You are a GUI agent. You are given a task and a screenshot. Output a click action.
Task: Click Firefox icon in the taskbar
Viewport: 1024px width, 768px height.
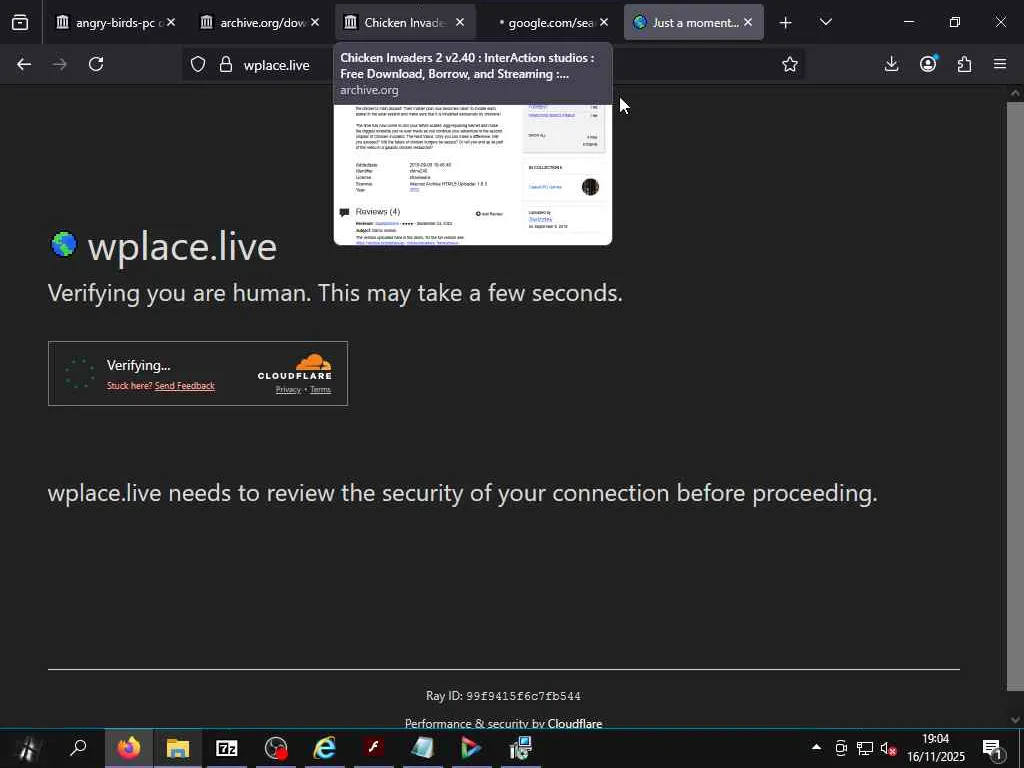pos(129,748)
